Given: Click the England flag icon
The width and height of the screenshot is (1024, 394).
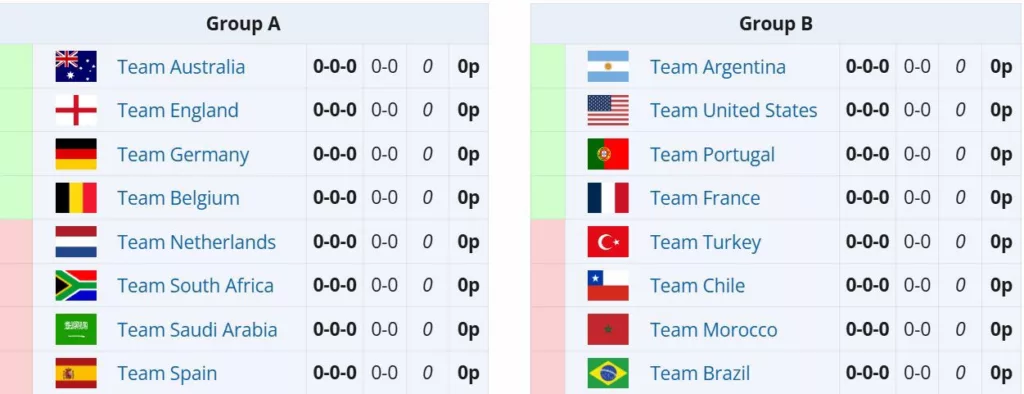Looking at the screenshot, I should 76,110.
